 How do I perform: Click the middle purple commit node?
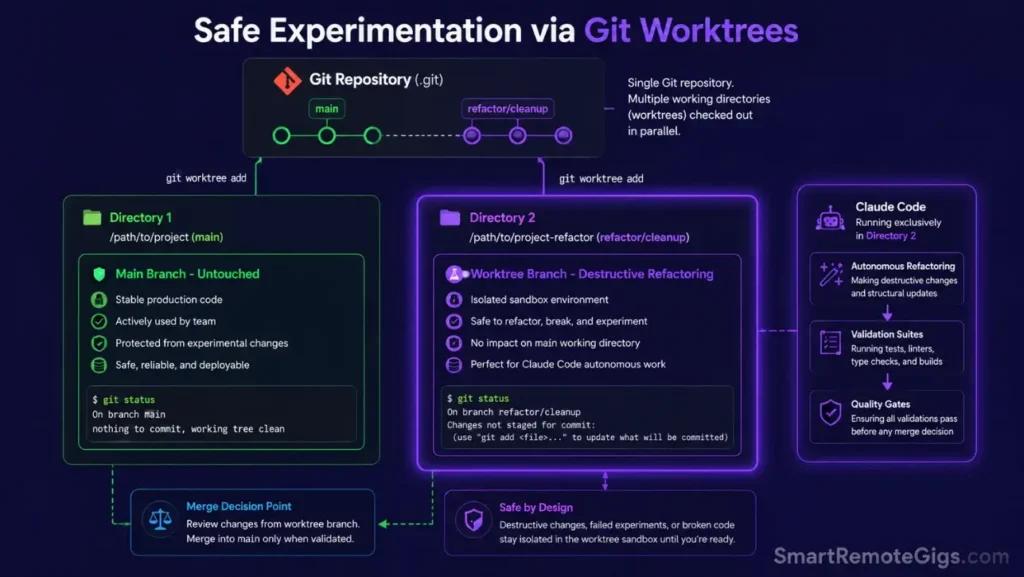[517, 136]
